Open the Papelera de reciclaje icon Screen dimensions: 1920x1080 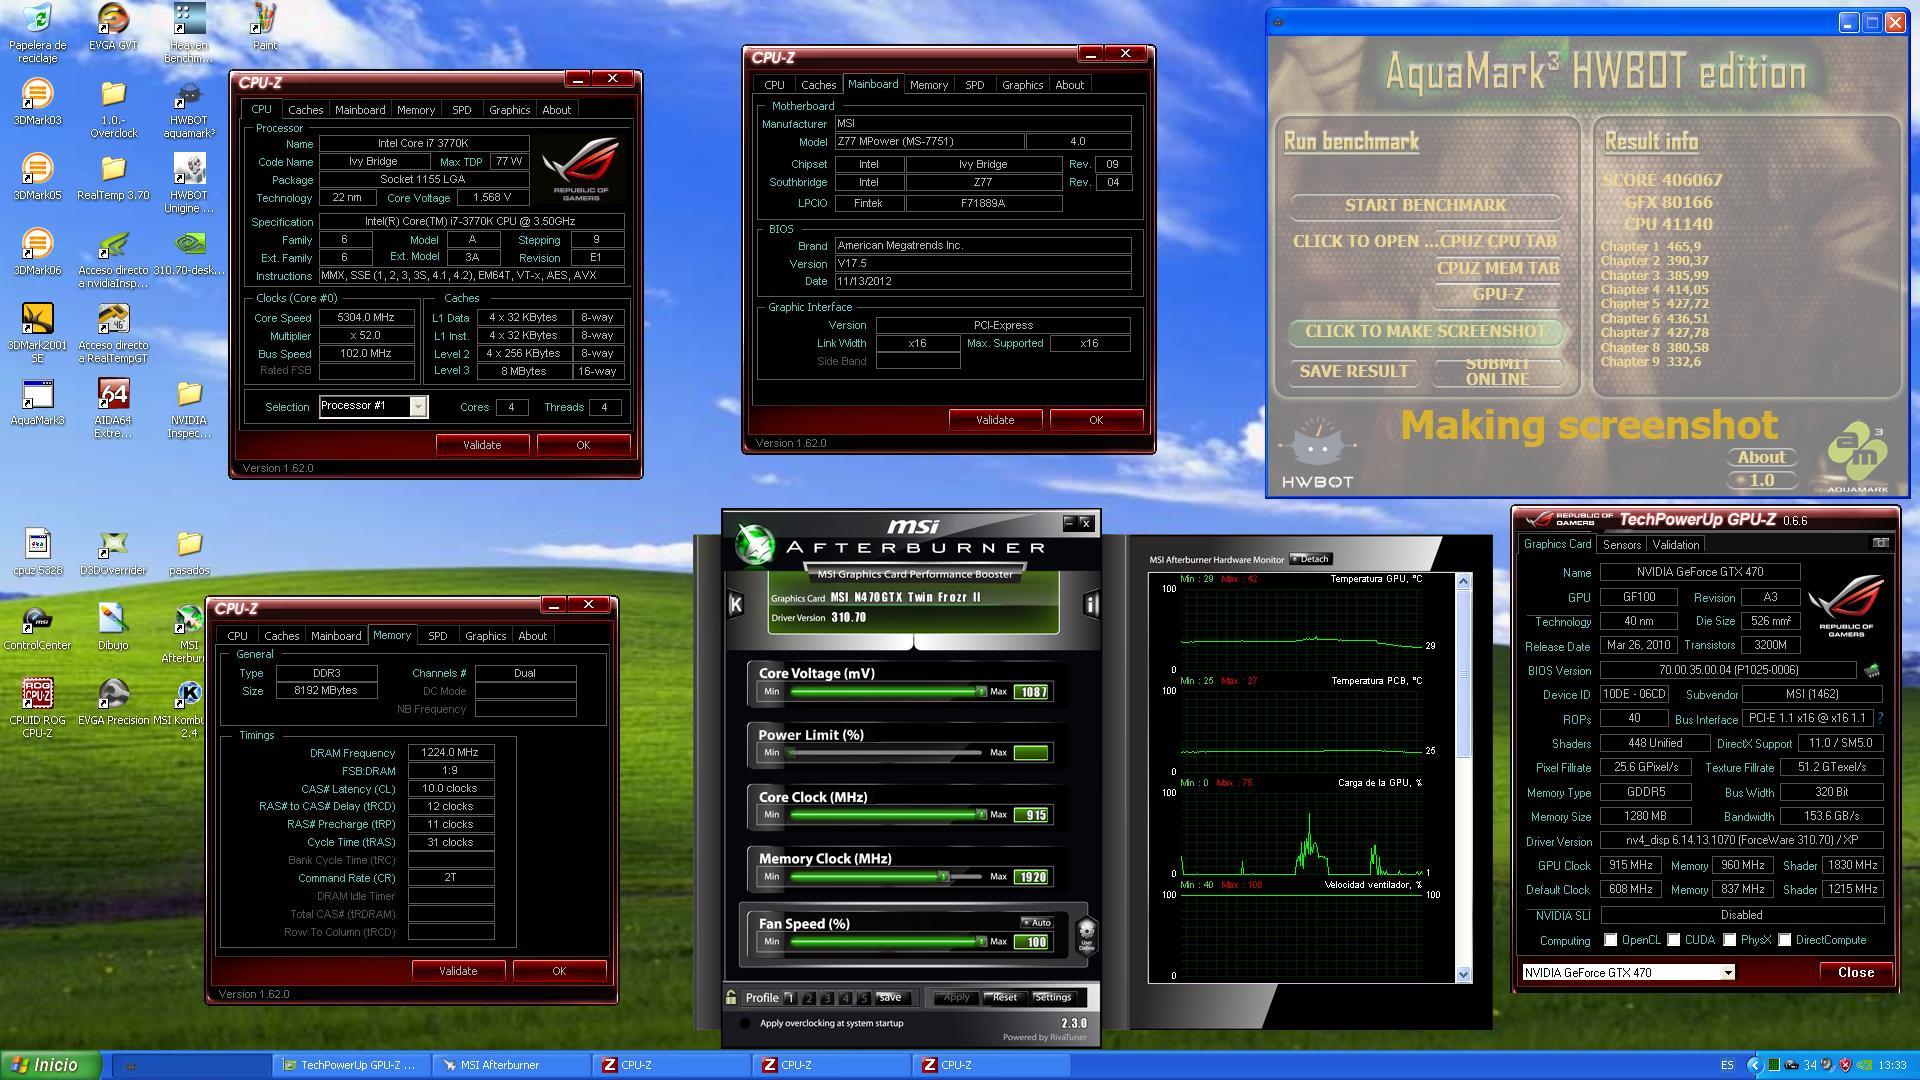(37, 33)
